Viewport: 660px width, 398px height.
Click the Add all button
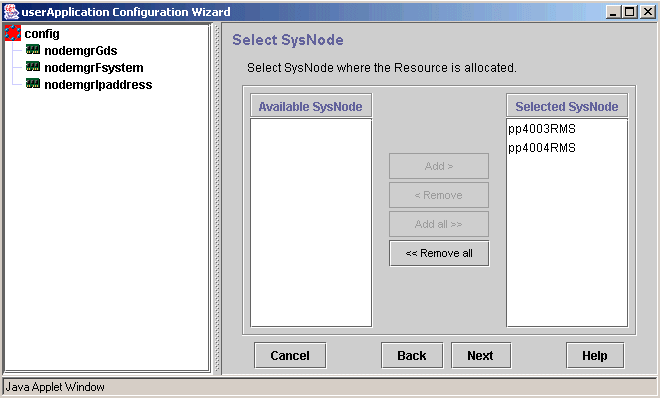coord(439,224)
